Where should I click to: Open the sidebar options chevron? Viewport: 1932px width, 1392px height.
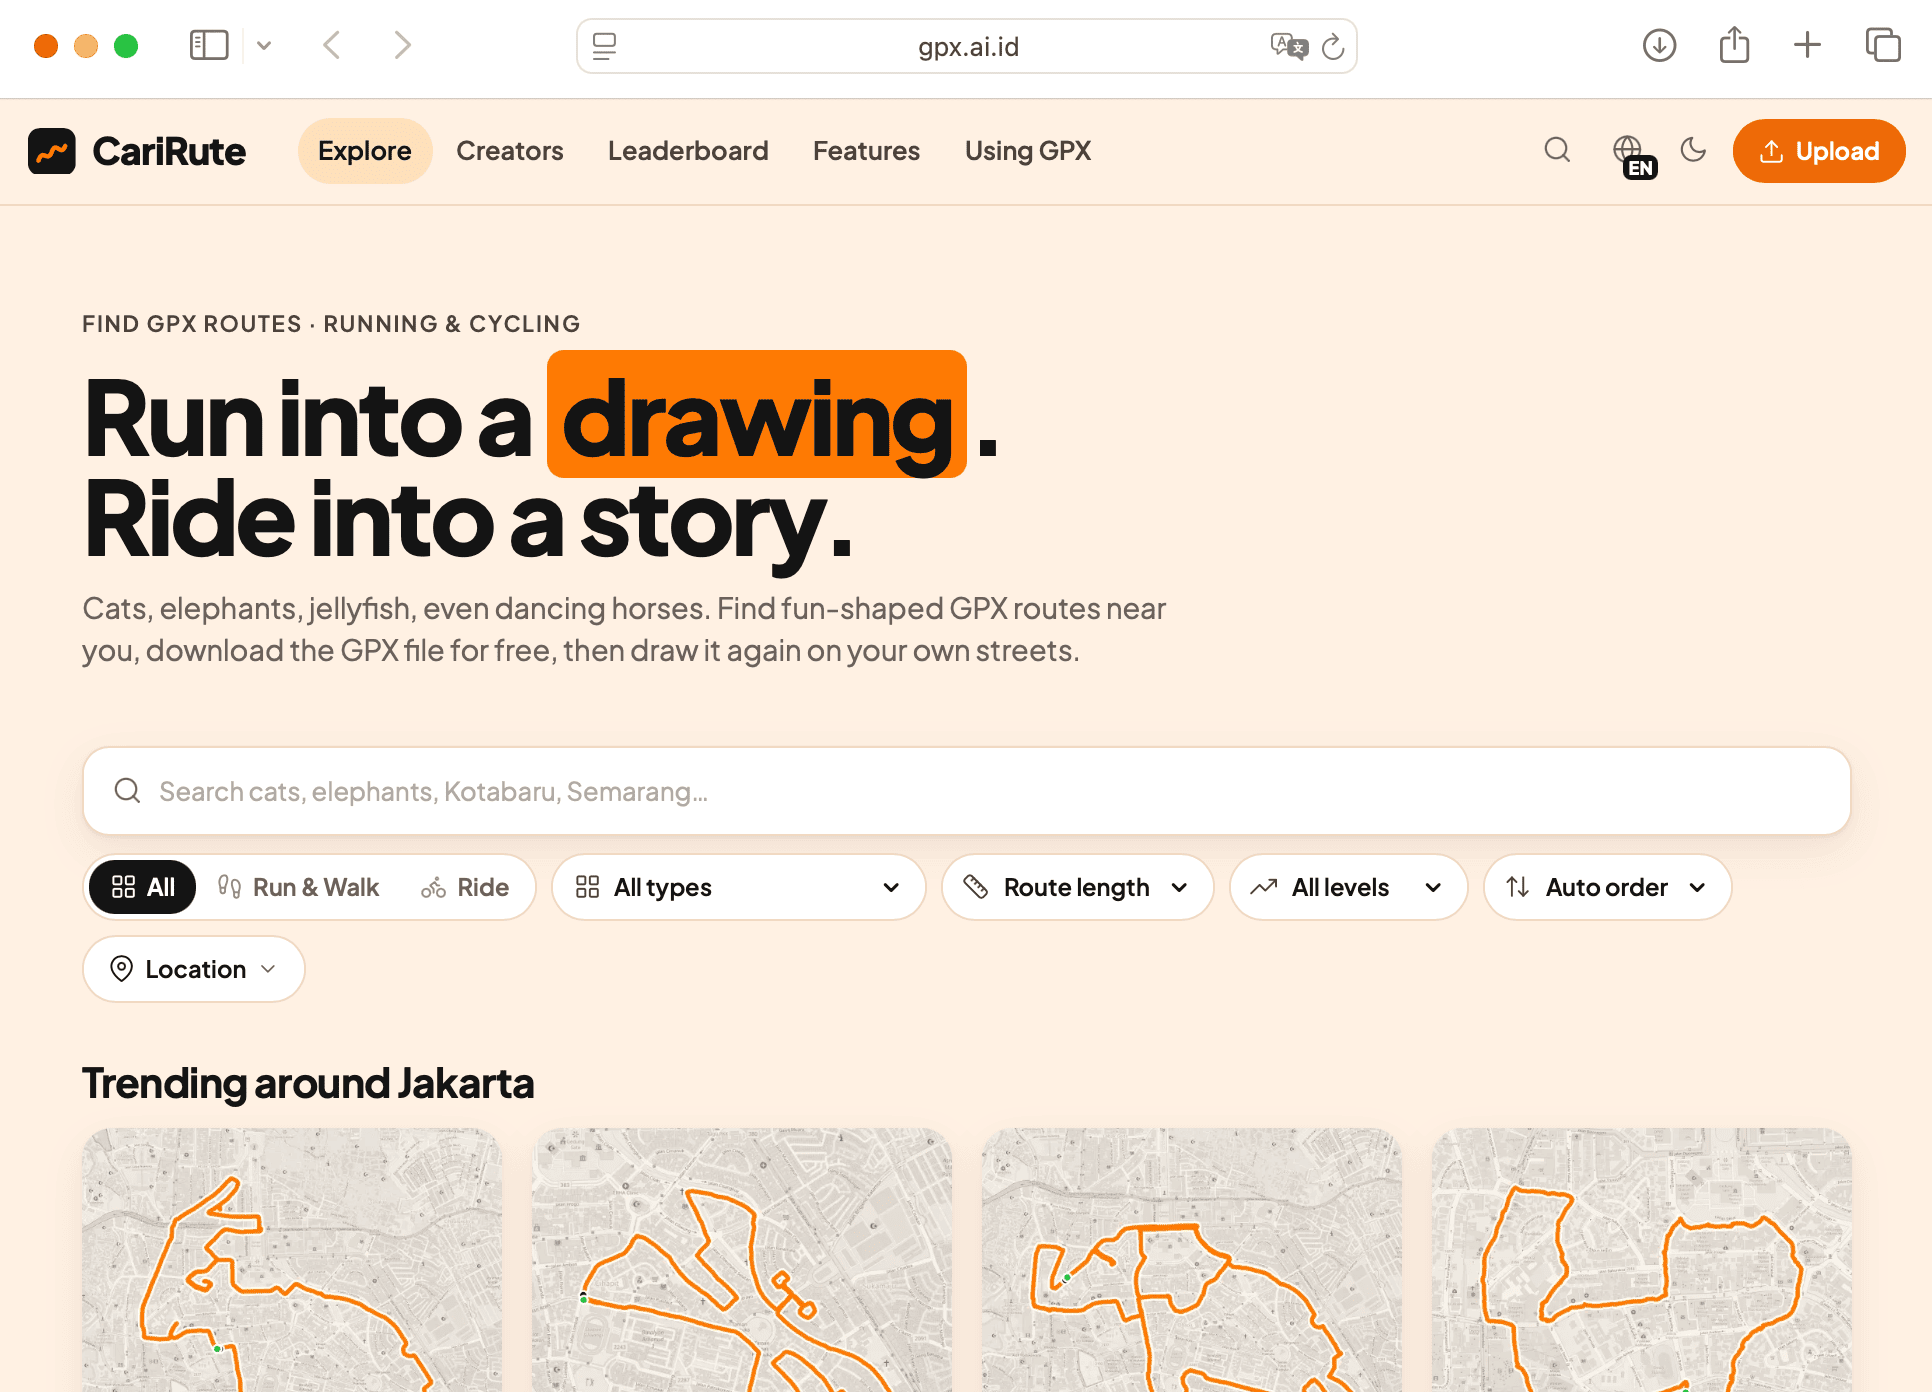(264, 45)
